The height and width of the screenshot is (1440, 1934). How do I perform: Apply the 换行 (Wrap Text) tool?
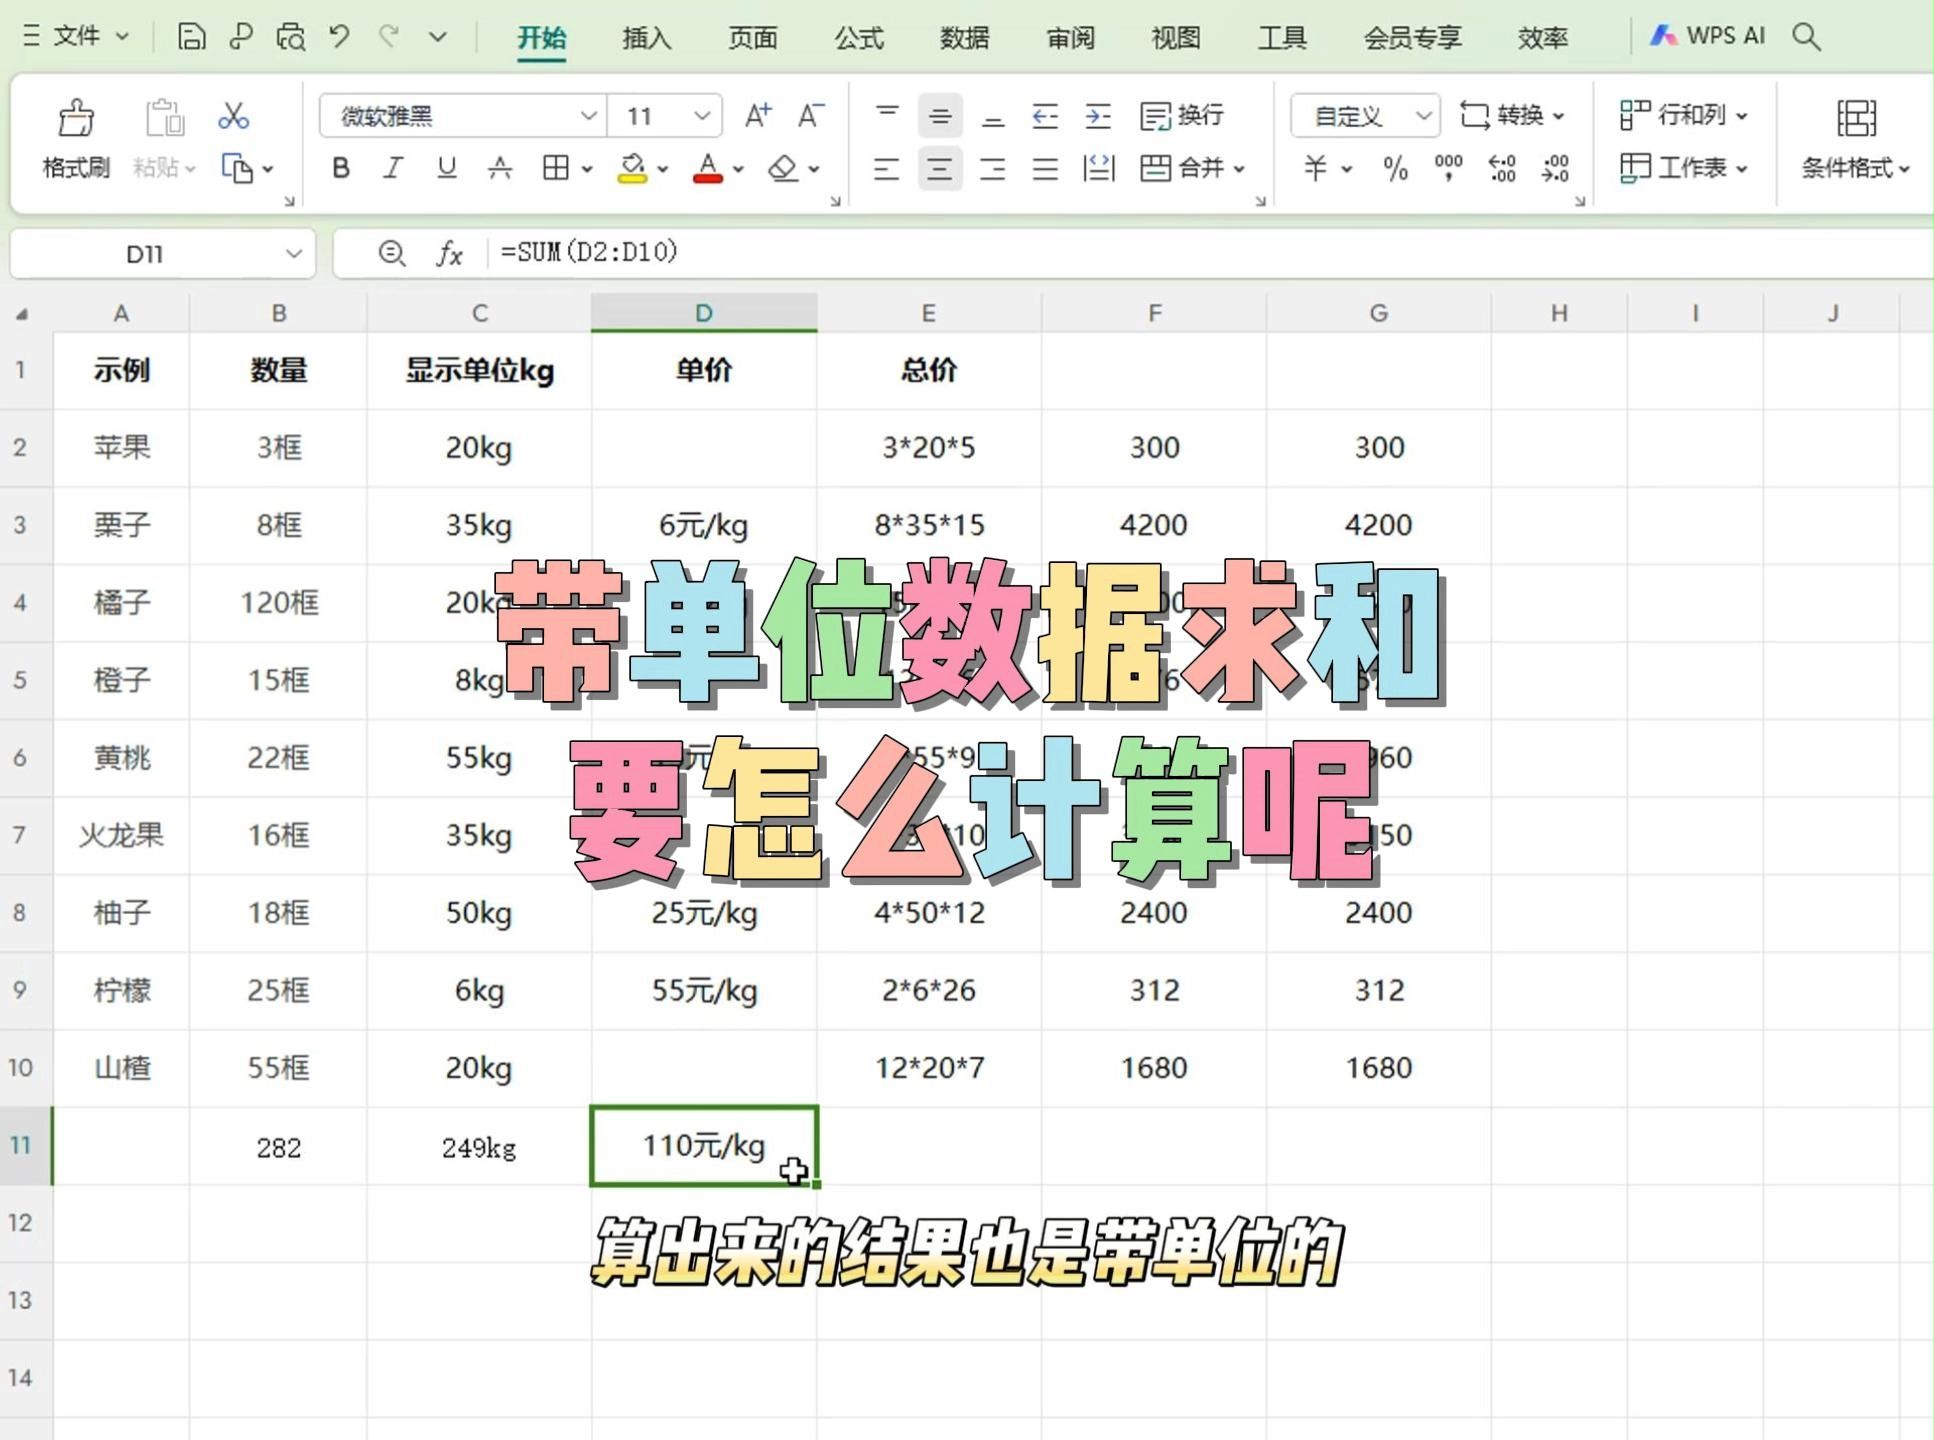(x=1185, y=116)
